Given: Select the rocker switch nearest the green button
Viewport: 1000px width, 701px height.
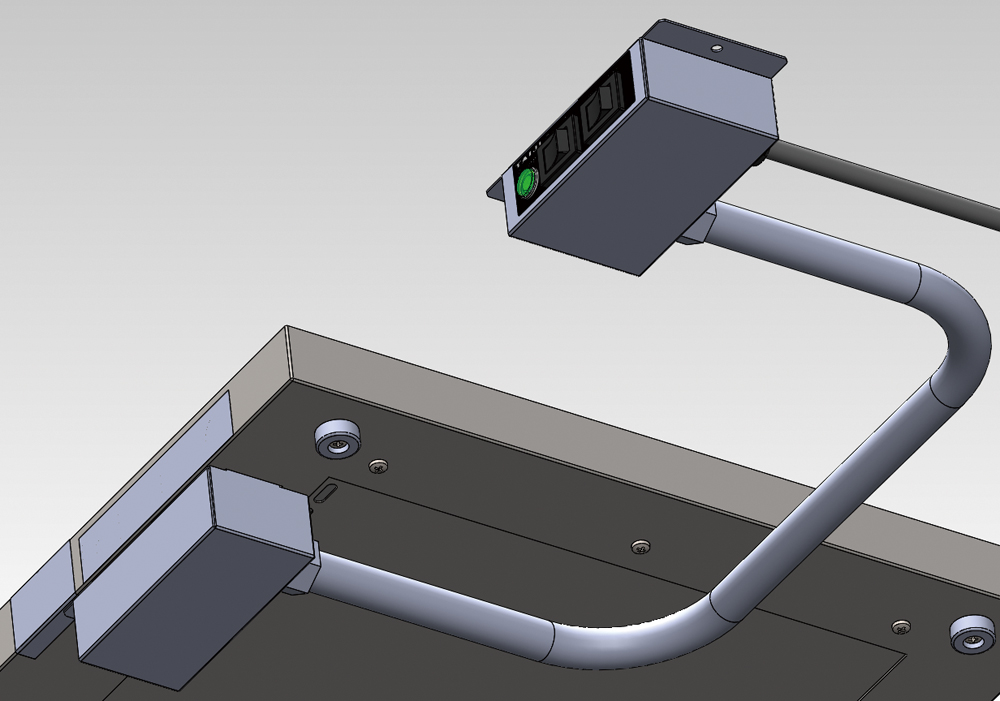Looking at the screenshot, I should point(557,148).
